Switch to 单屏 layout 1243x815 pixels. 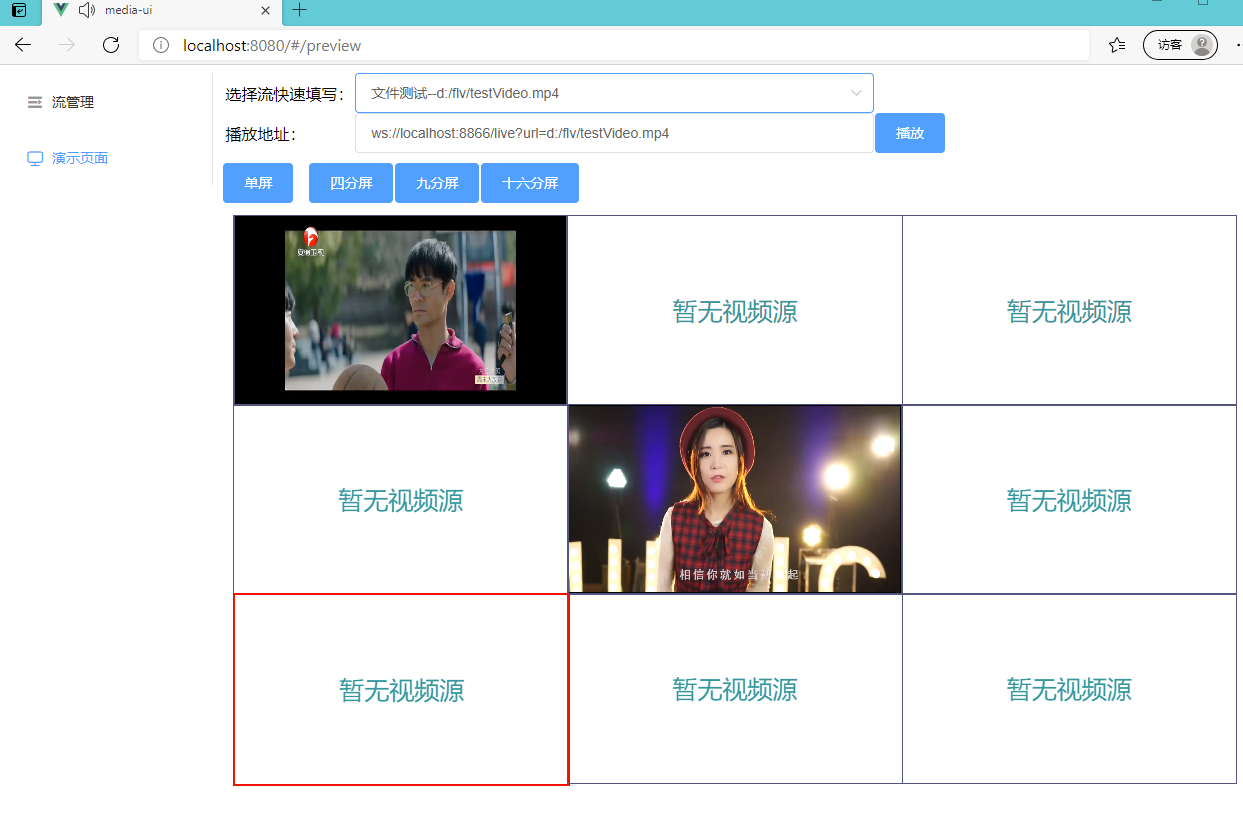(258, 183)
